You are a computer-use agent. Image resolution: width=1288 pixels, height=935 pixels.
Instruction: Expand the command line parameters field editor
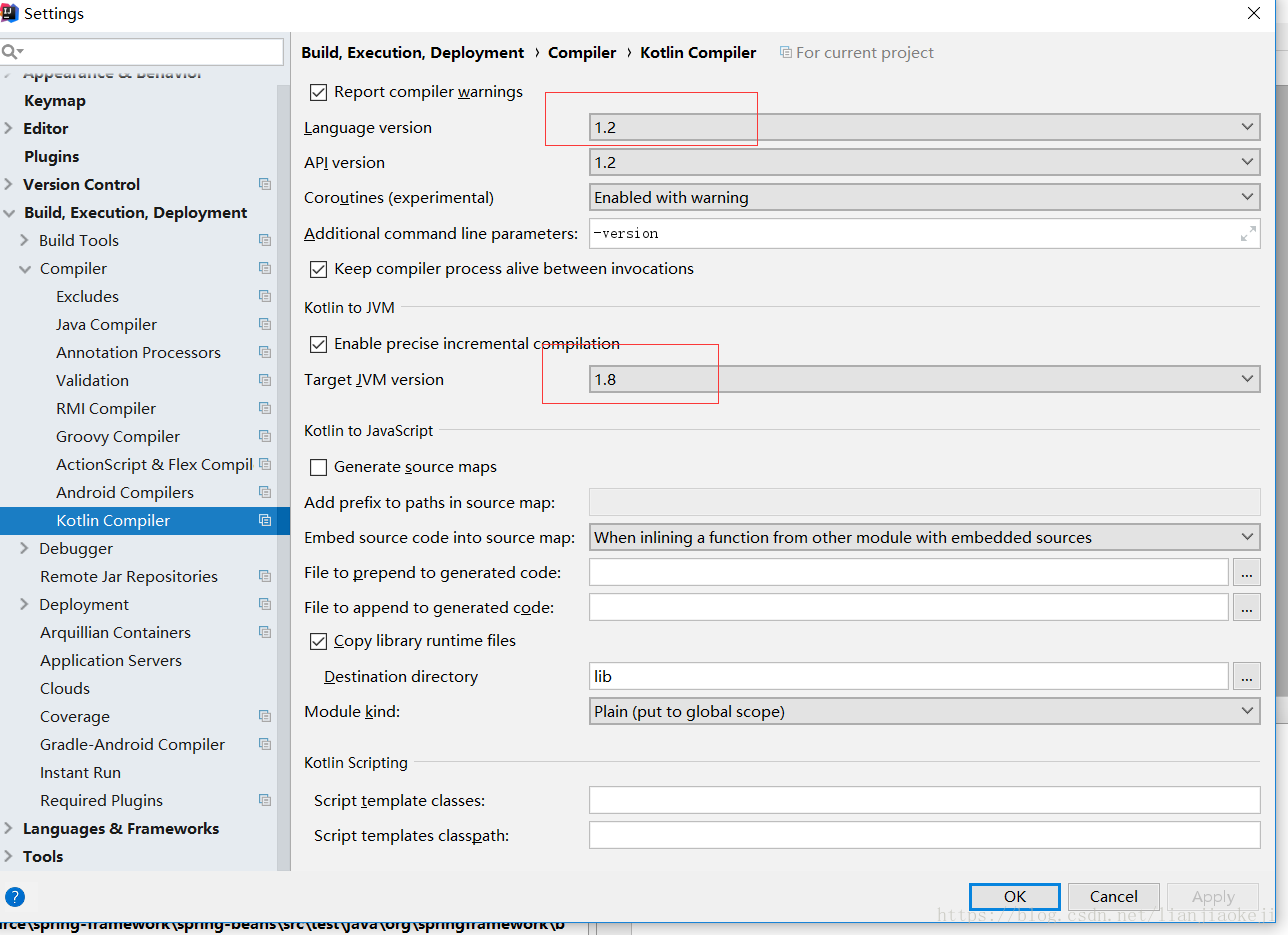point(1248,234)
